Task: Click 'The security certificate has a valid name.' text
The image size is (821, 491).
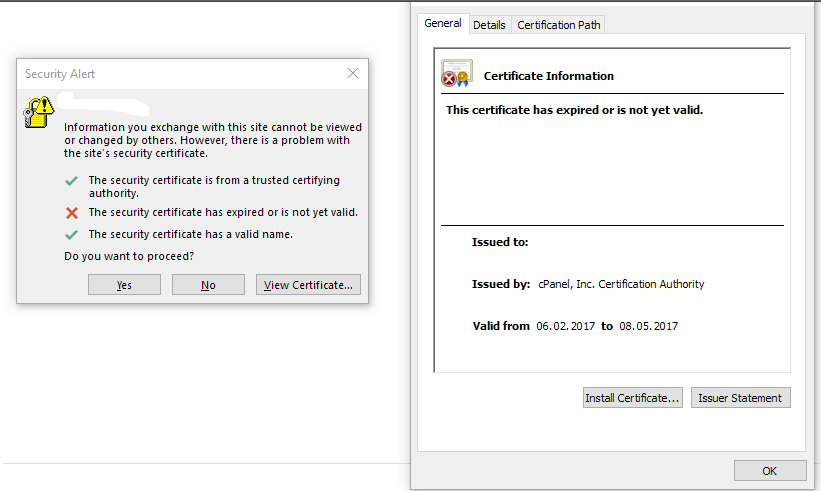Action: (x=191, y=234)
